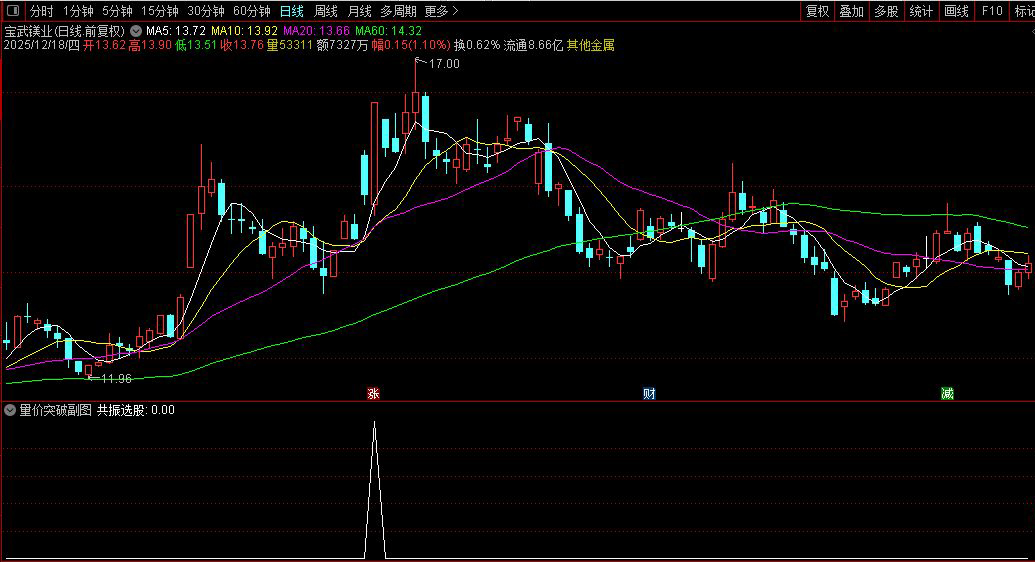Click the 复权 button
The height and width of the screenshot is (562, 1035).
pos(817,11)
